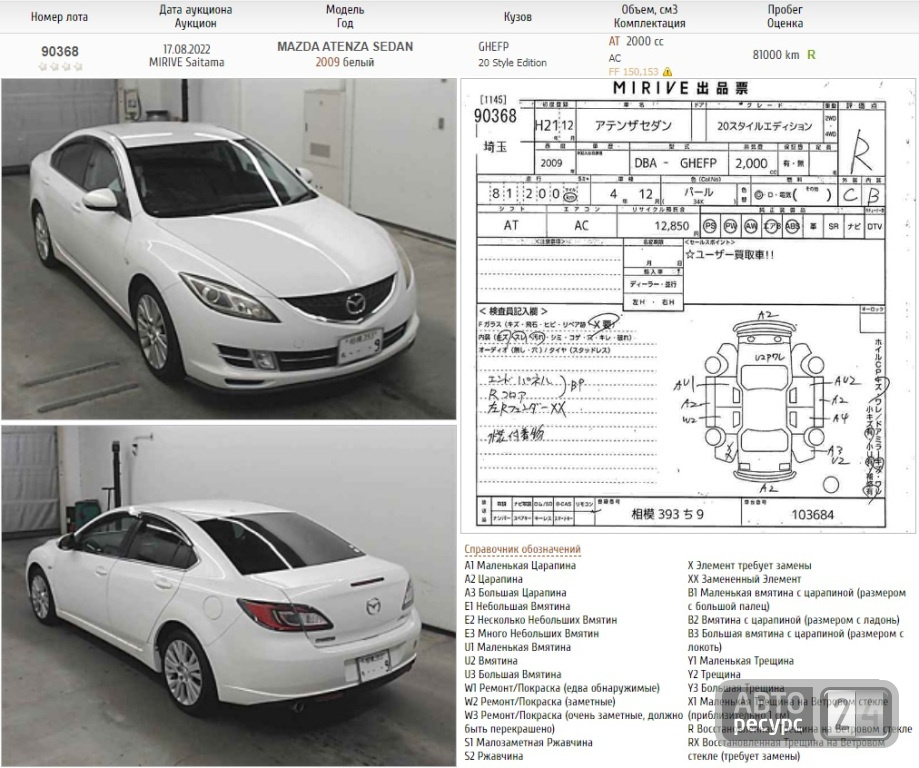This screenshot has width=919, height=768.
Task: Click 'S1 Малозаметная Ржавчина' entry
Action: 528,743
